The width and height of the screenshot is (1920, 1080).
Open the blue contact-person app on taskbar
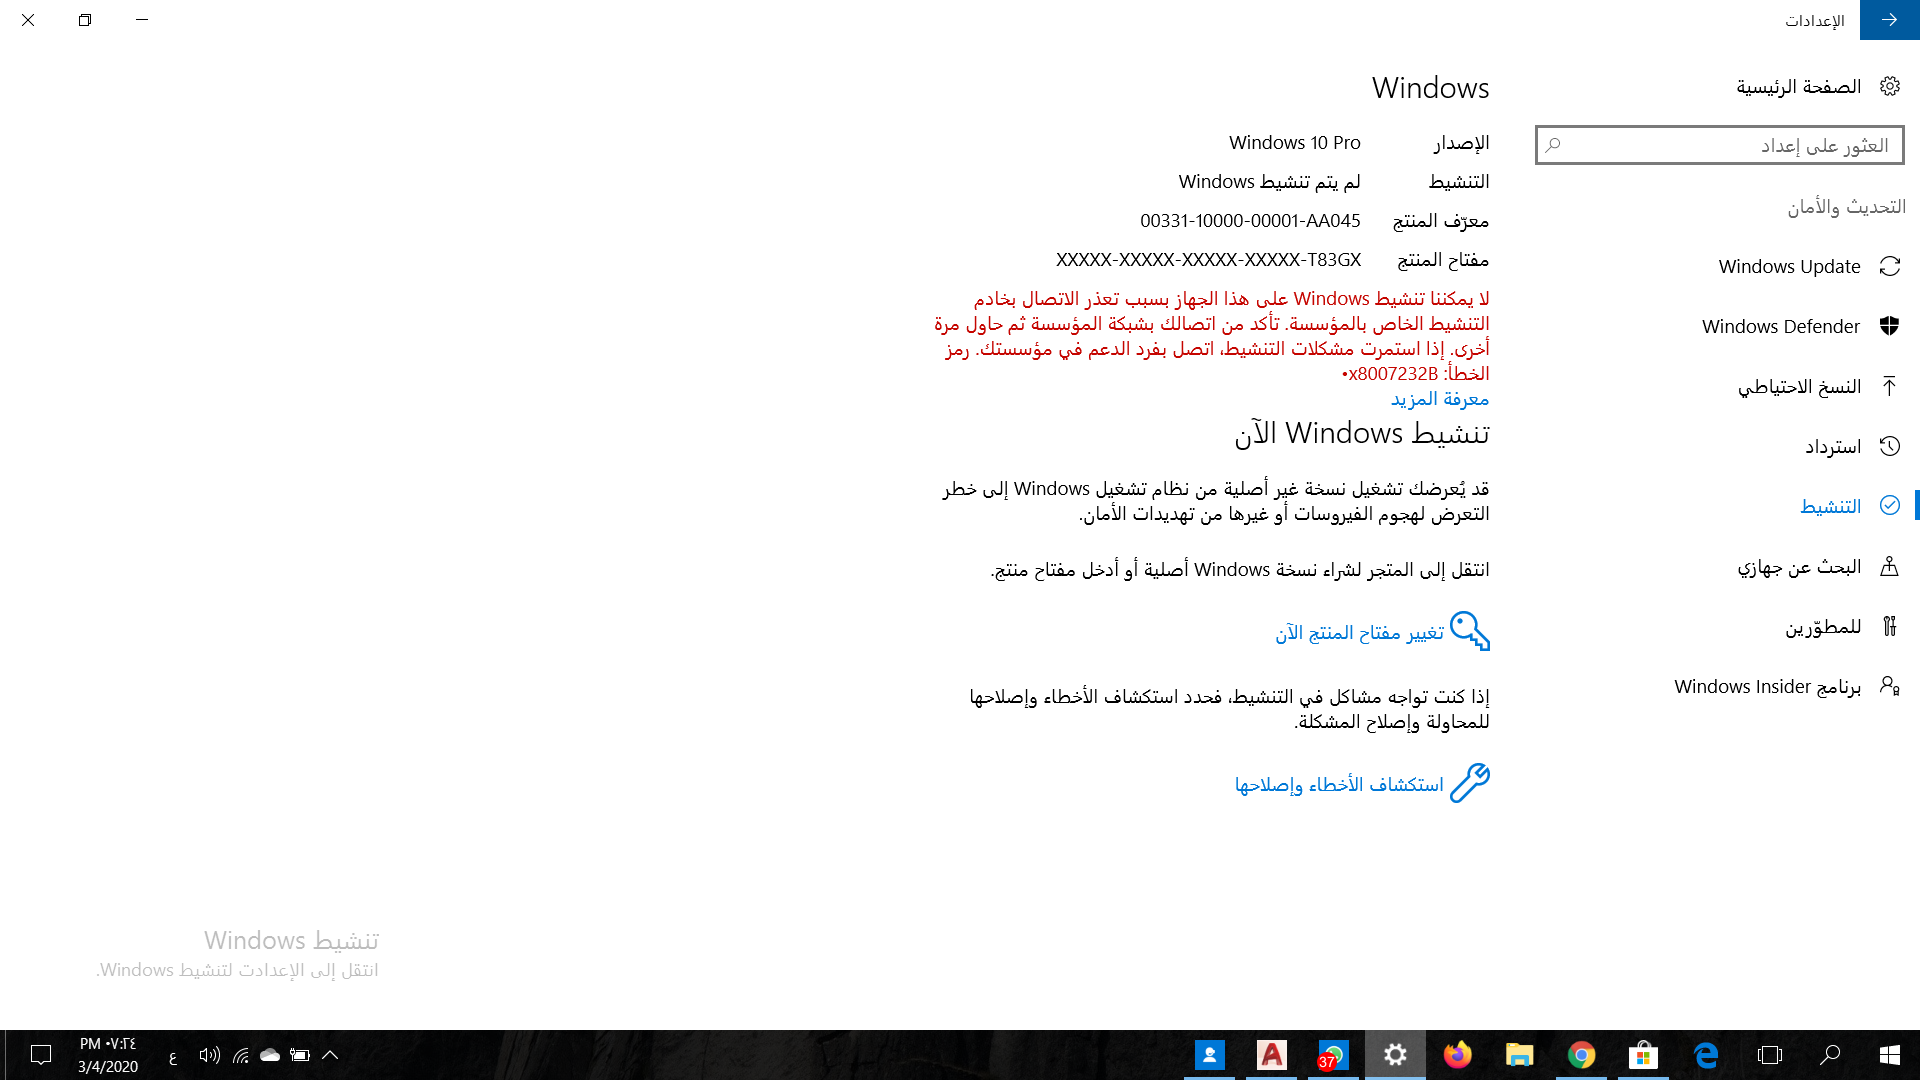(x=1209, y=1055)
